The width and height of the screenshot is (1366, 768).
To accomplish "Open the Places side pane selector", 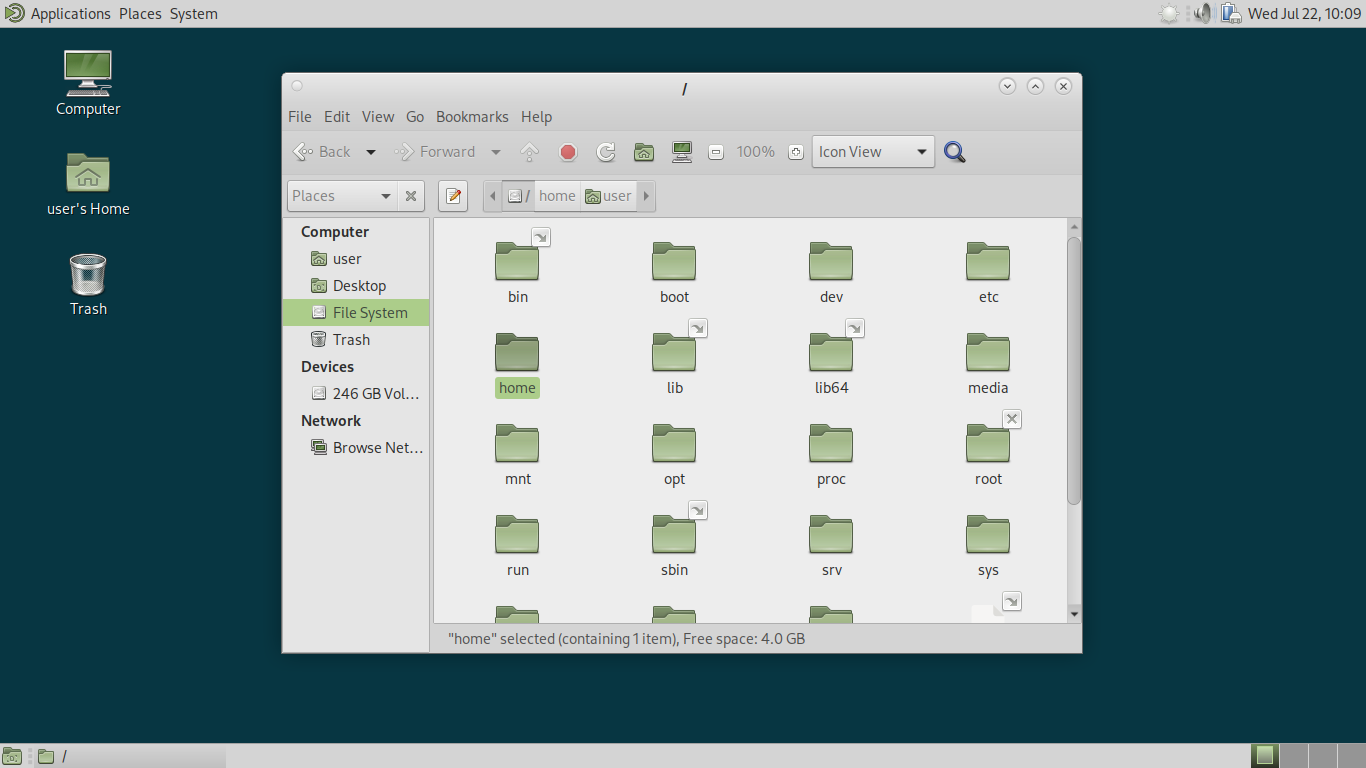I will [342, 196].
